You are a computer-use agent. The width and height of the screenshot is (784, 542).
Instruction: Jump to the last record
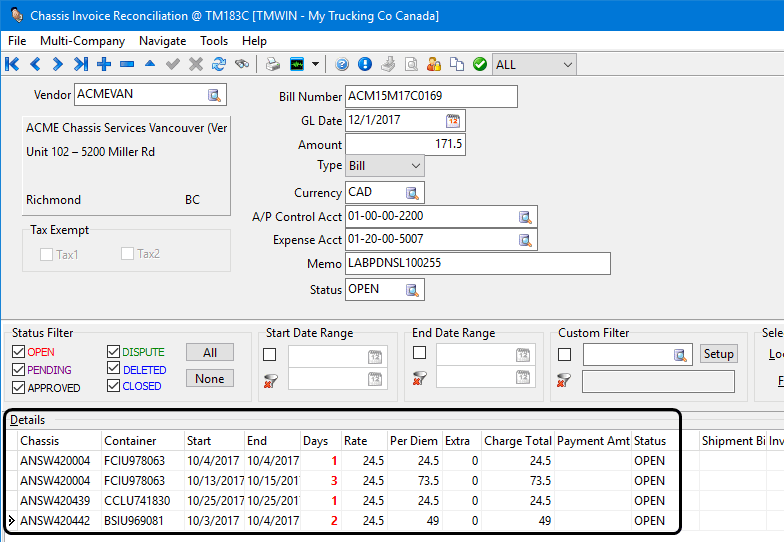click(x=81, y=64)
